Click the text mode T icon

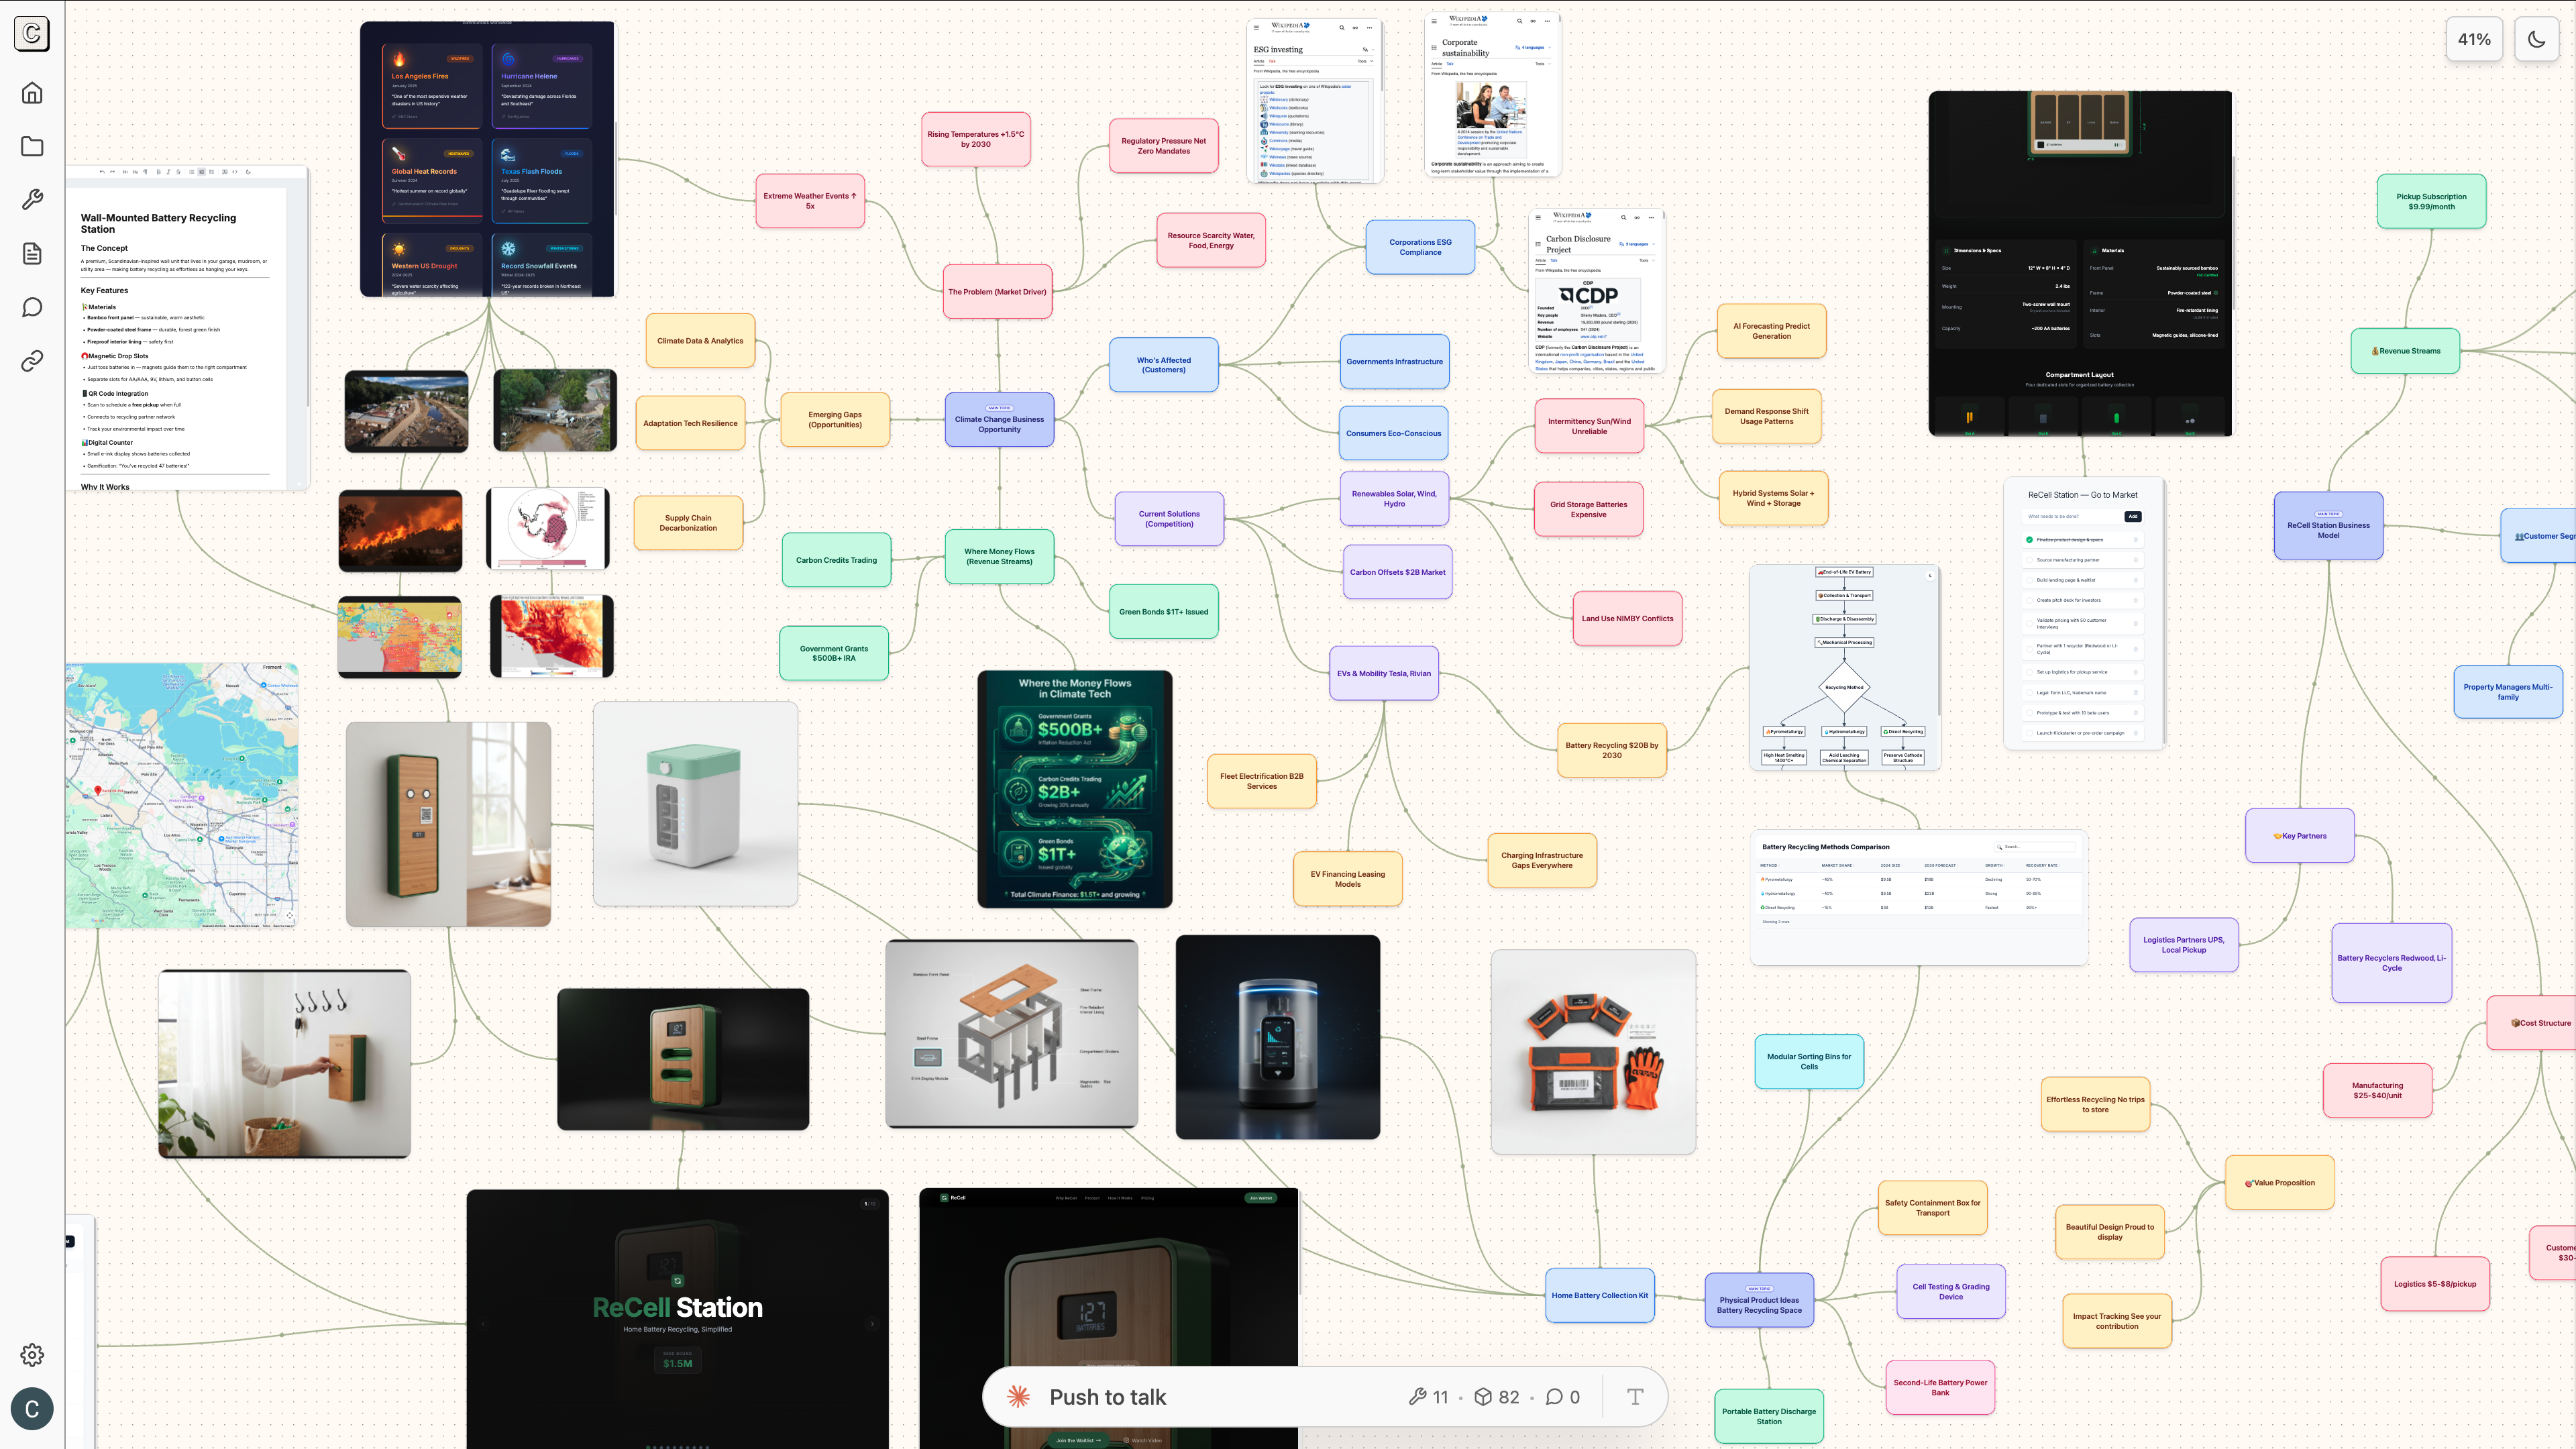point(1635,1397)
